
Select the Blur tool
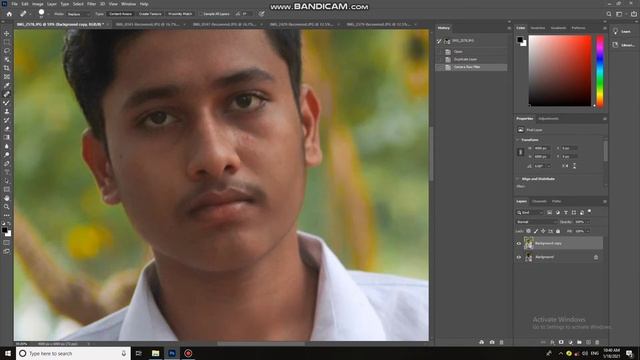(x=7, y=146)
